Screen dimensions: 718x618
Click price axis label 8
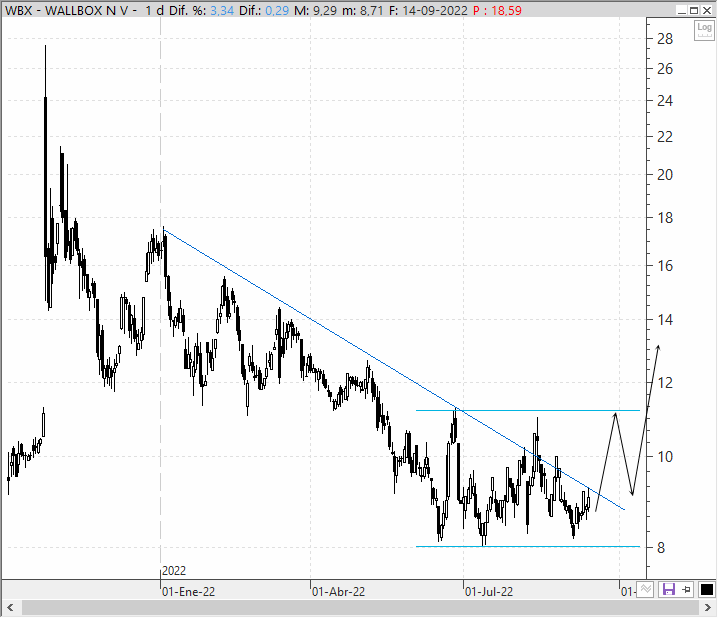point(661,548)
